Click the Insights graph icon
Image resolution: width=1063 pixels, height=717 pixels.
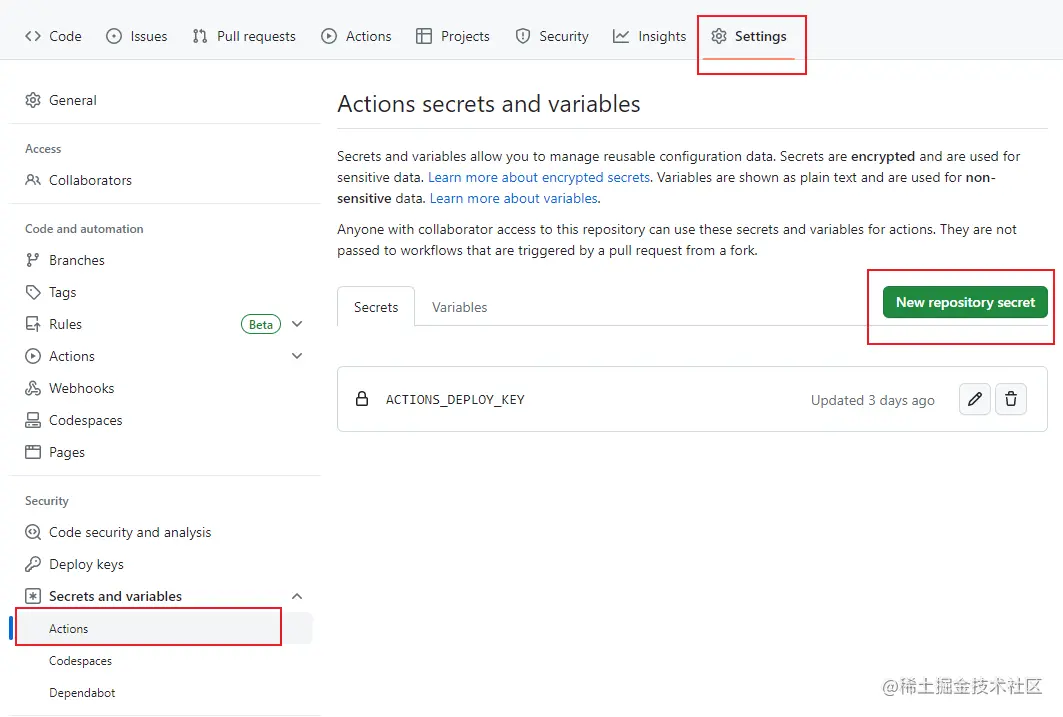(x=621, y=36)
